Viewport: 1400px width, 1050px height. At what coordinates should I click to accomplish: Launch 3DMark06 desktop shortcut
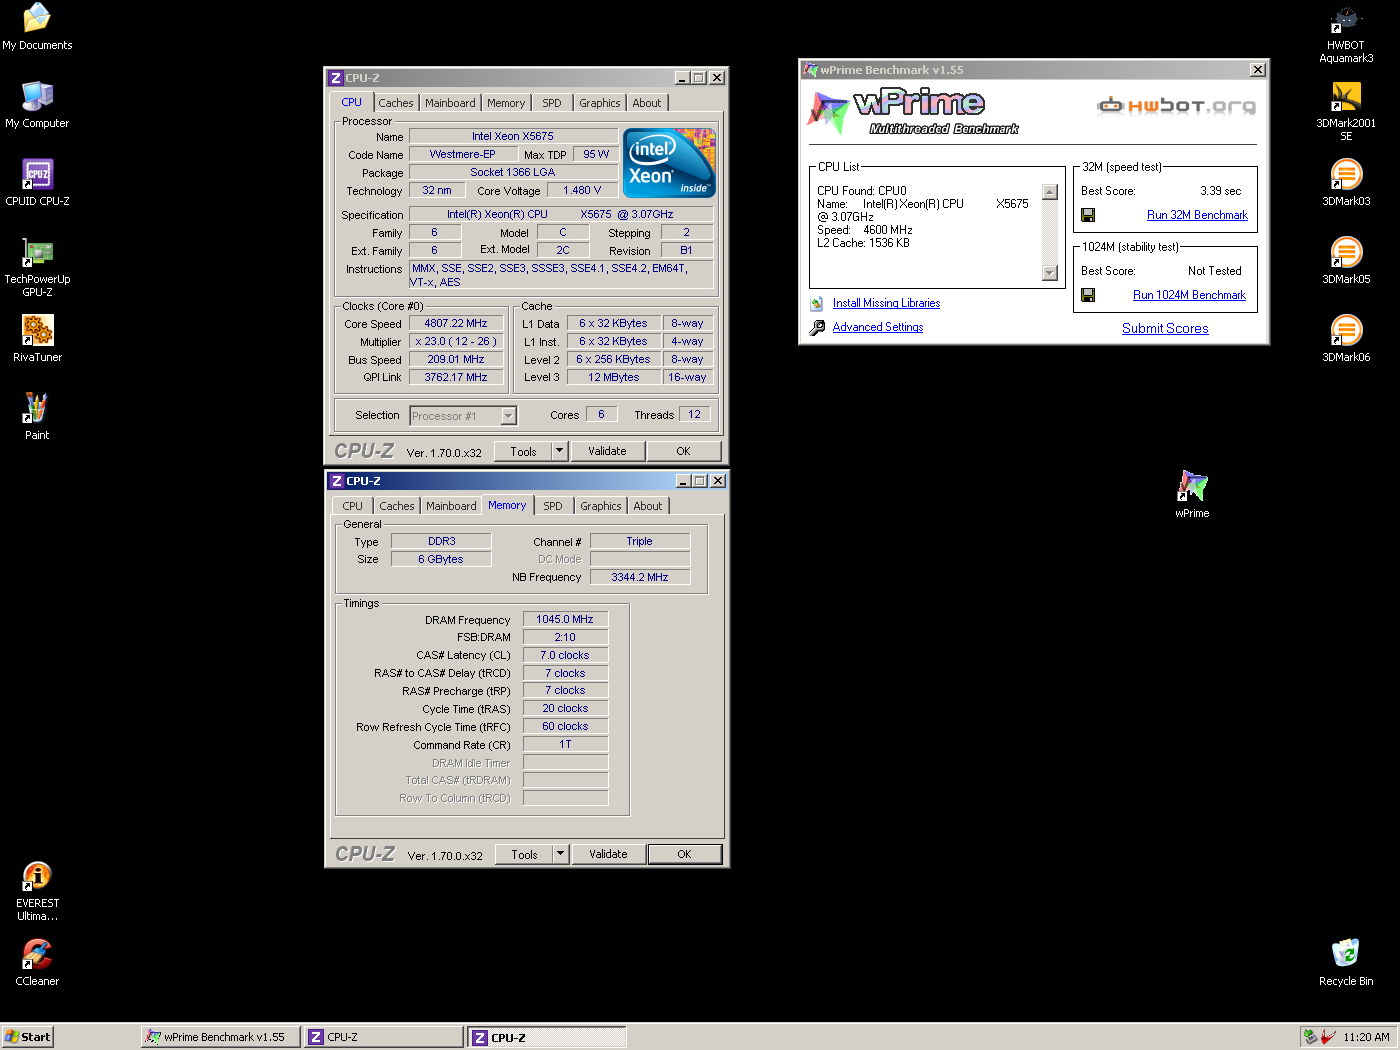tap(1346, 339)
